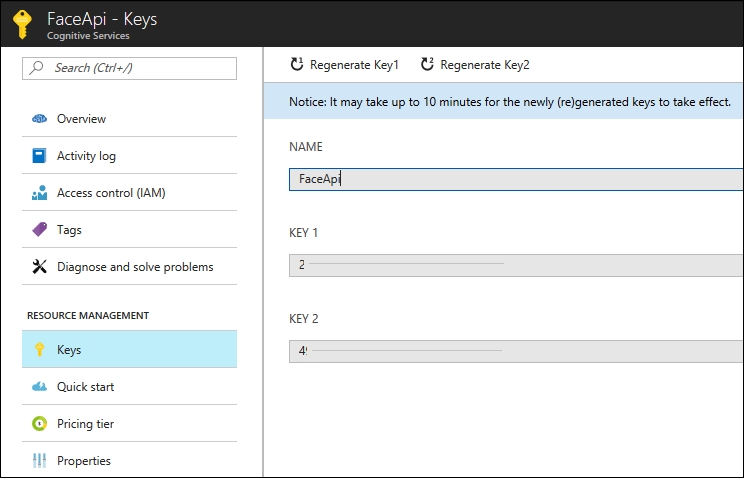Click the KEY 2 value field

pyautogui.click(x=515, y=351)
